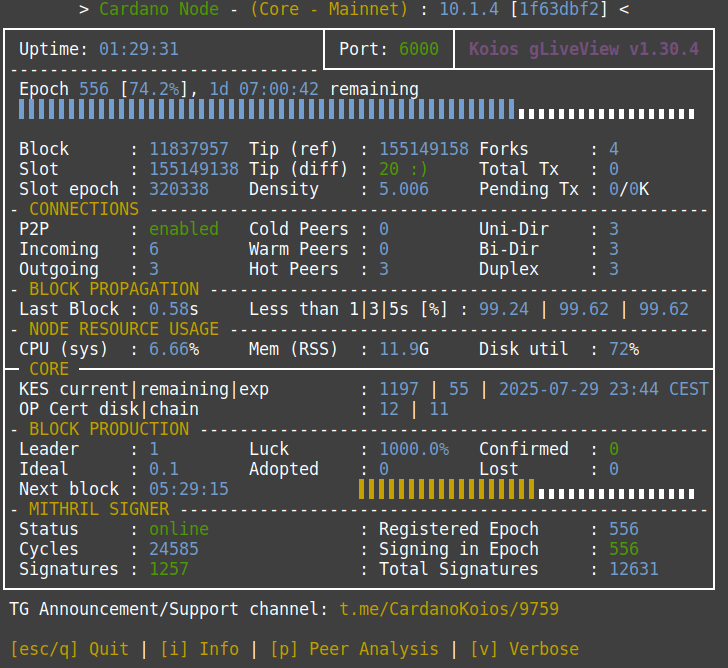Click the Mithril Status online value
728x668 pixels.
pyautogui.click(x=179, y=529)
